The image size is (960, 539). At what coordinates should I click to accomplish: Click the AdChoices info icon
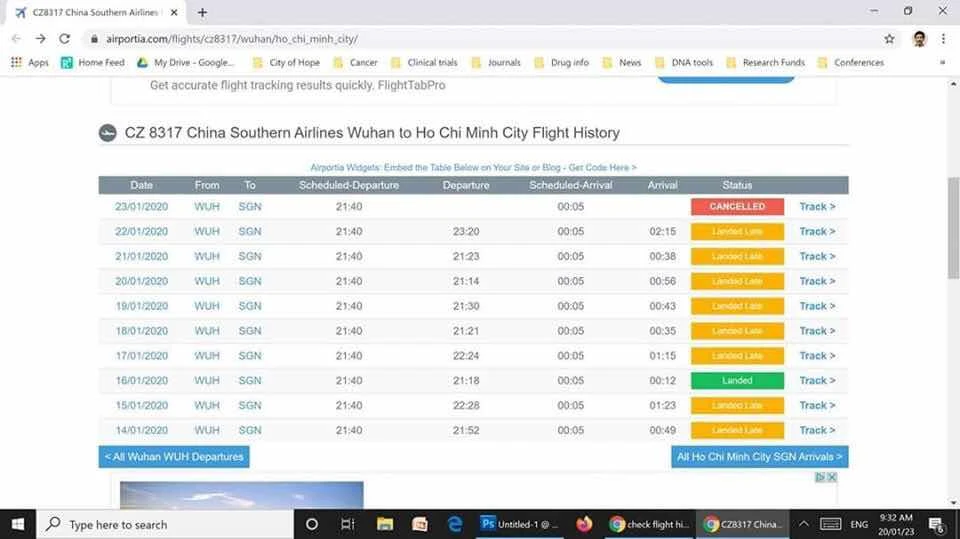pos(820,477)
